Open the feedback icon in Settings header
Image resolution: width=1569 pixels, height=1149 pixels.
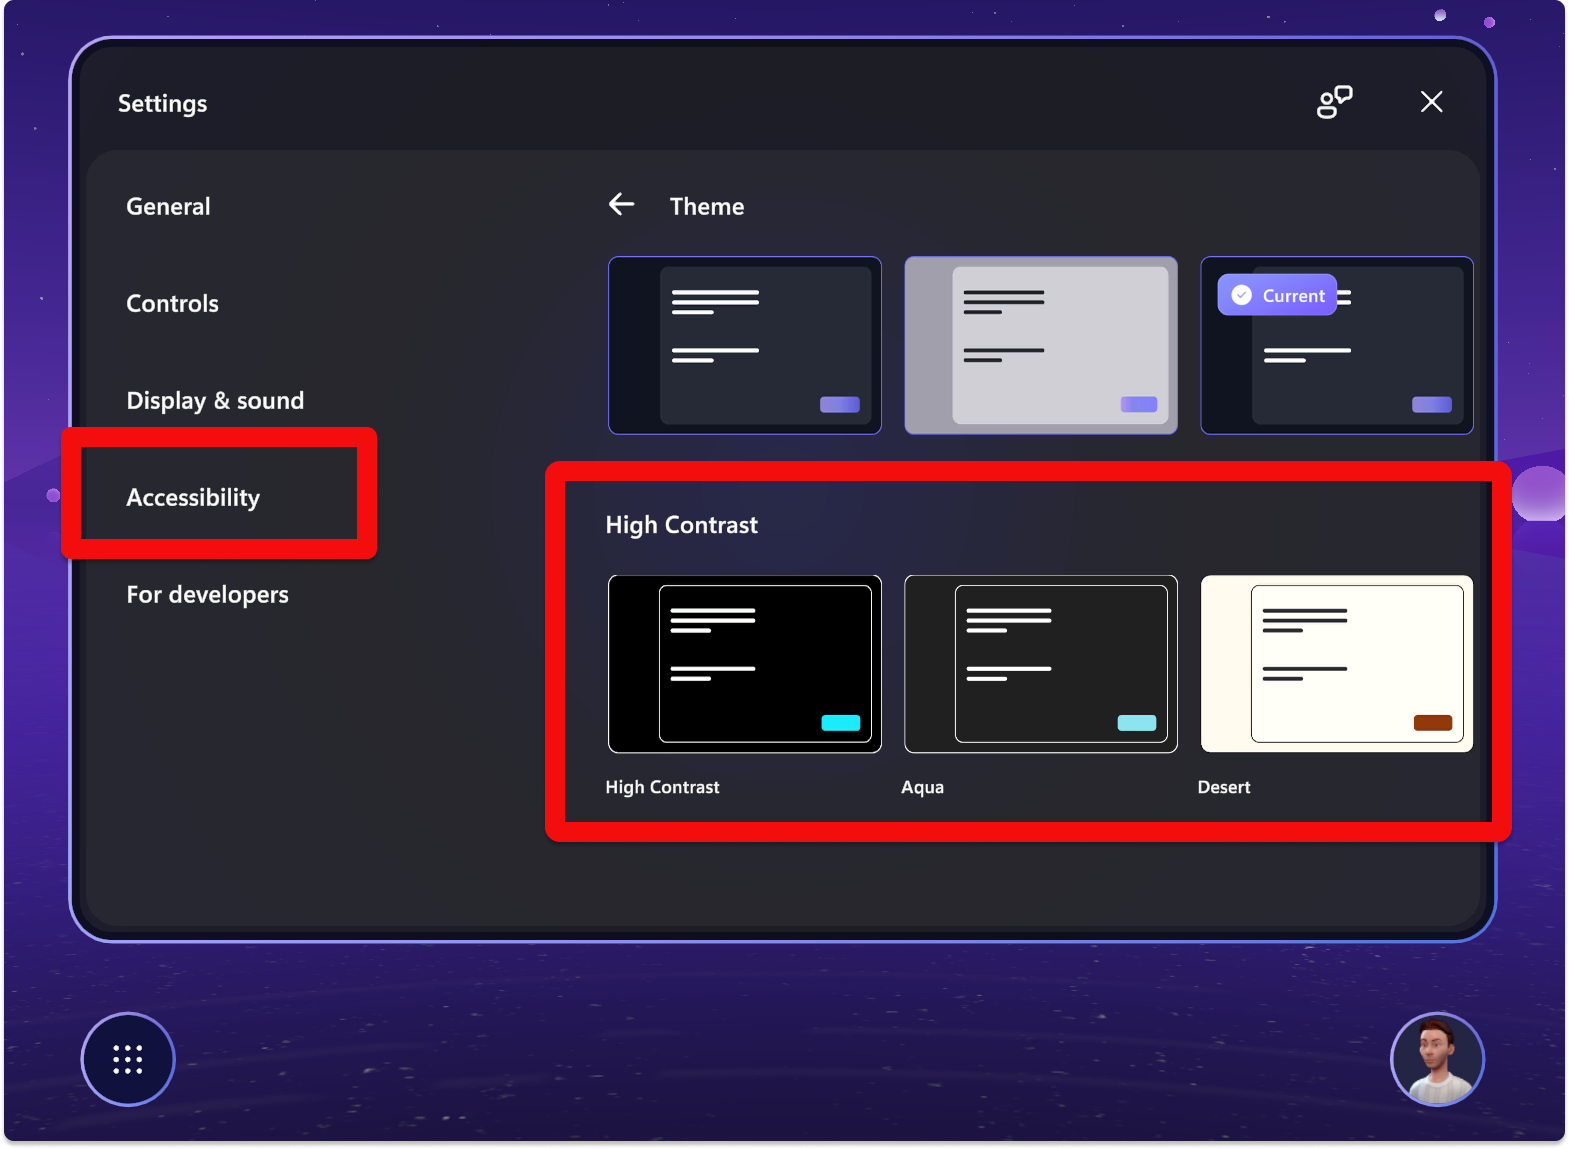1334,102
